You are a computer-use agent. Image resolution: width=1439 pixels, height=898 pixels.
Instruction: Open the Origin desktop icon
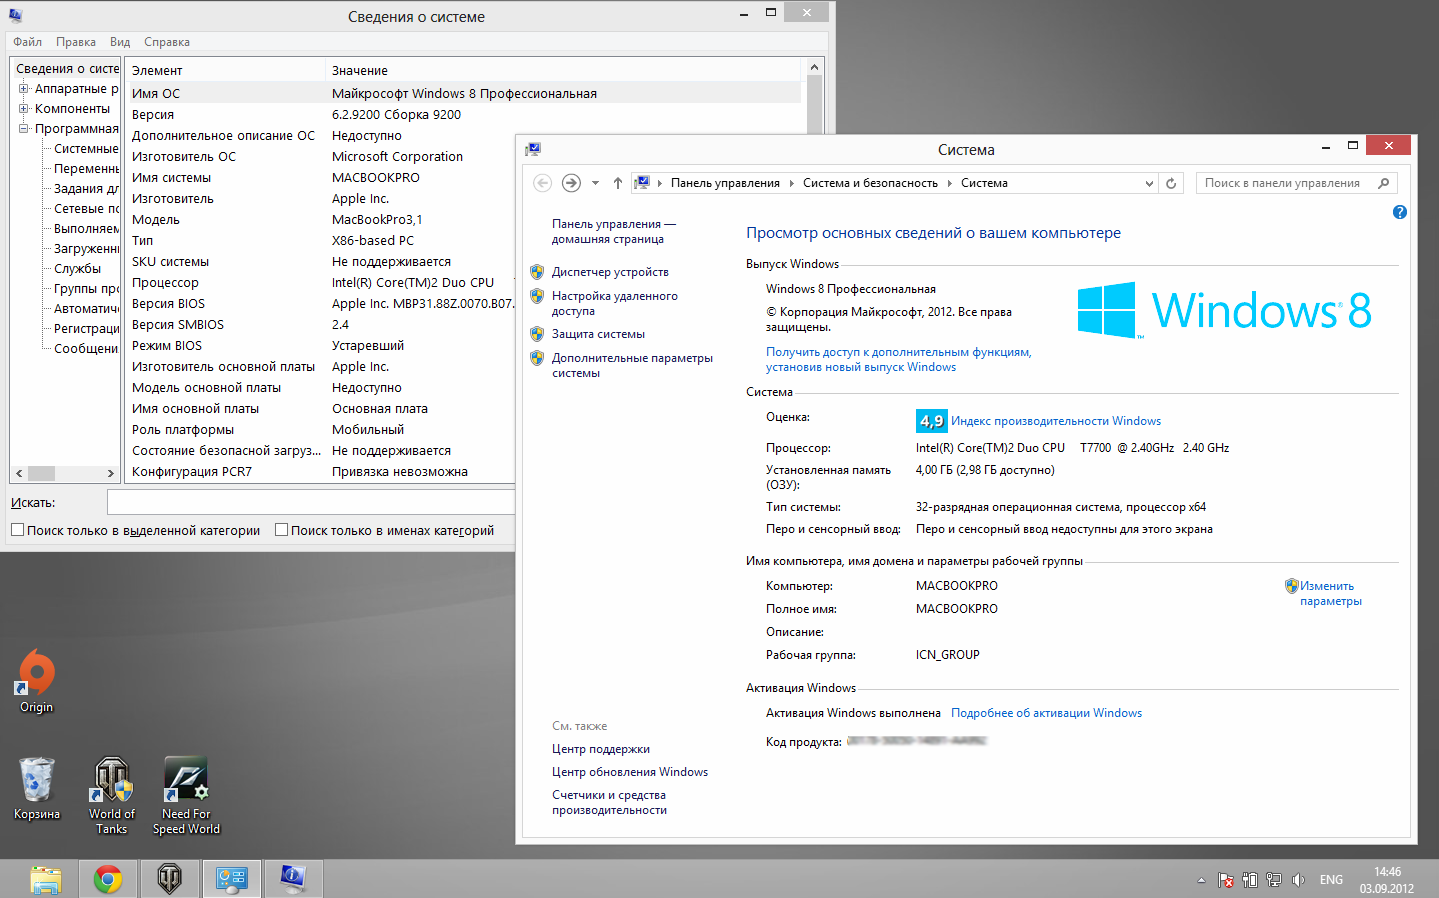point(37,673)
